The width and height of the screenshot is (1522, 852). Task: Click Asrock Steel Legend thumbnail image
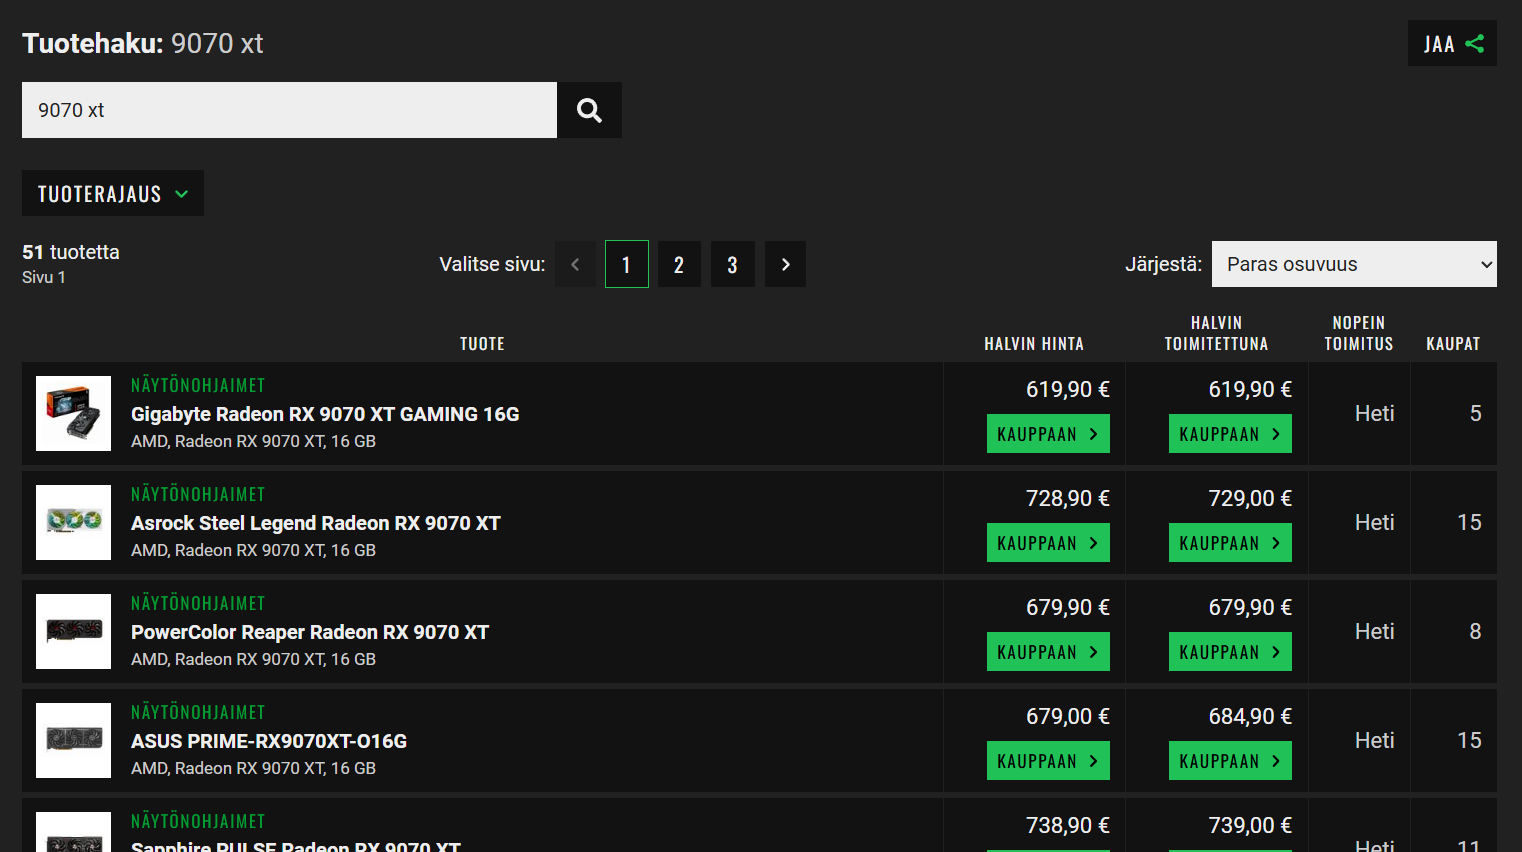(x=73, y=522)
